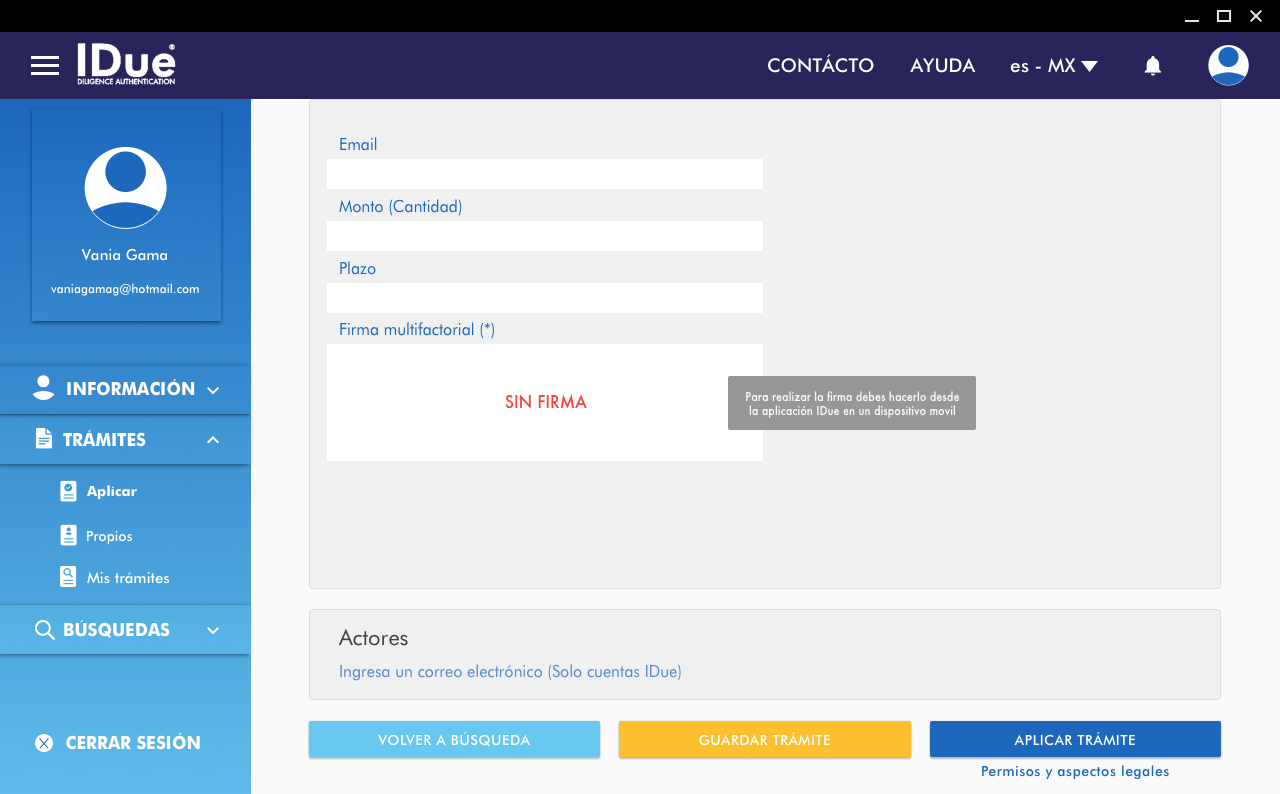Viewport: 1280px width, 794px height.
Task: Expand the Búsquedas section chevron
Action: coord(213,630)
